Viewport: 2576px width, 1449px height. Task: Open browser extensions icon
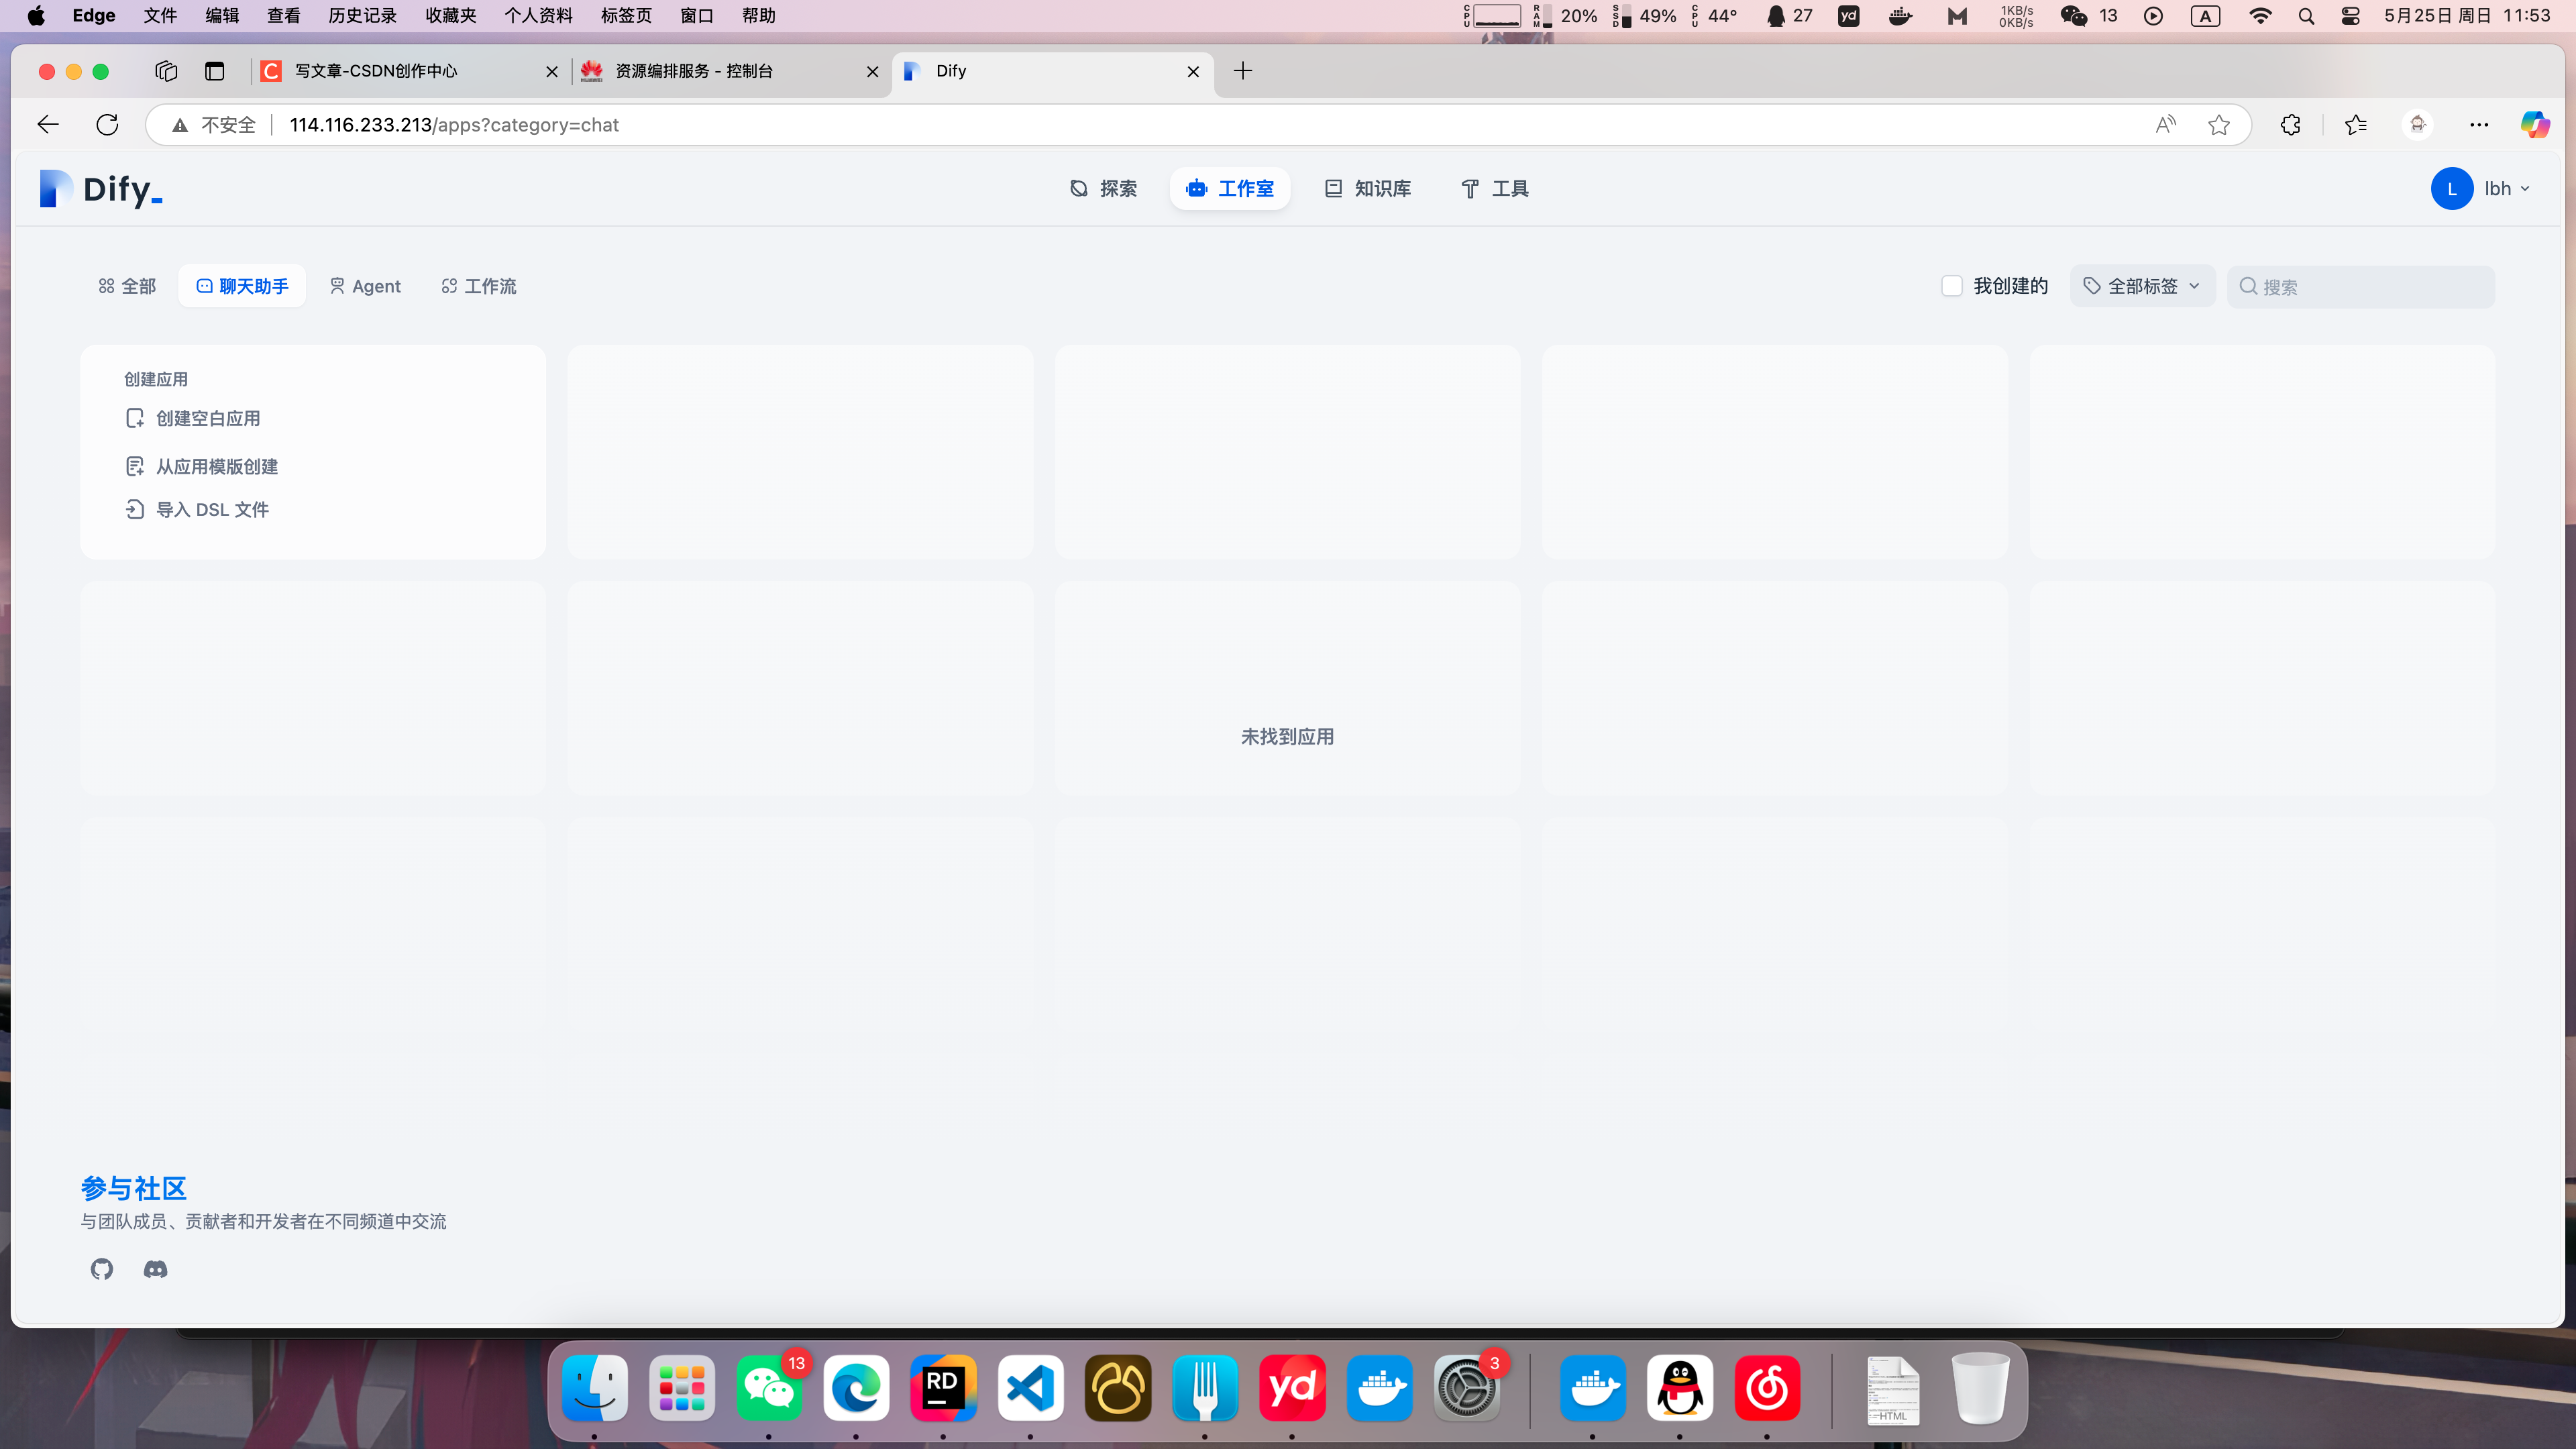coord(2290,125)
